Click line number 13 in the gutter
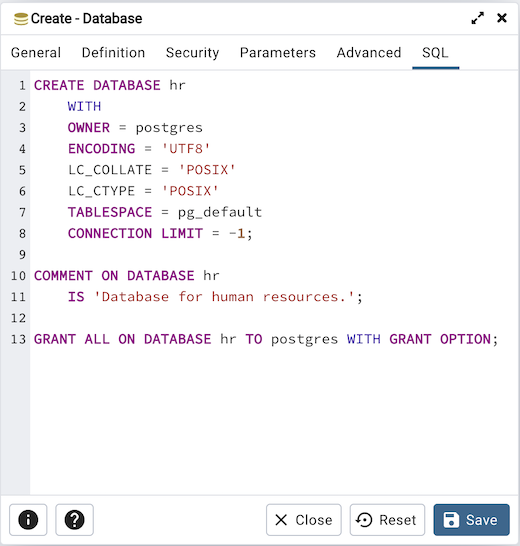The width and height of the screenshot is (520, 546). click(18, 339)
